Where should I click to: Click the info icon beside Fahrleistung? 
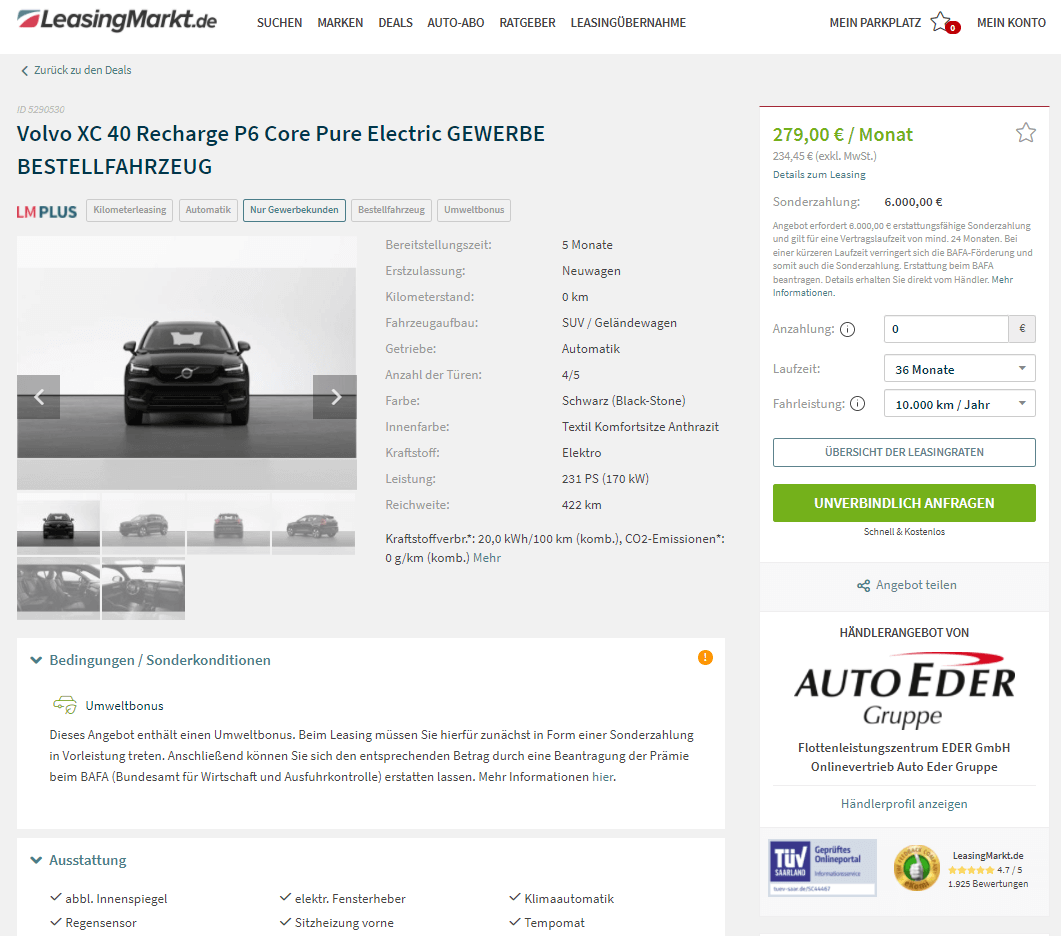[x=857, y=404]
